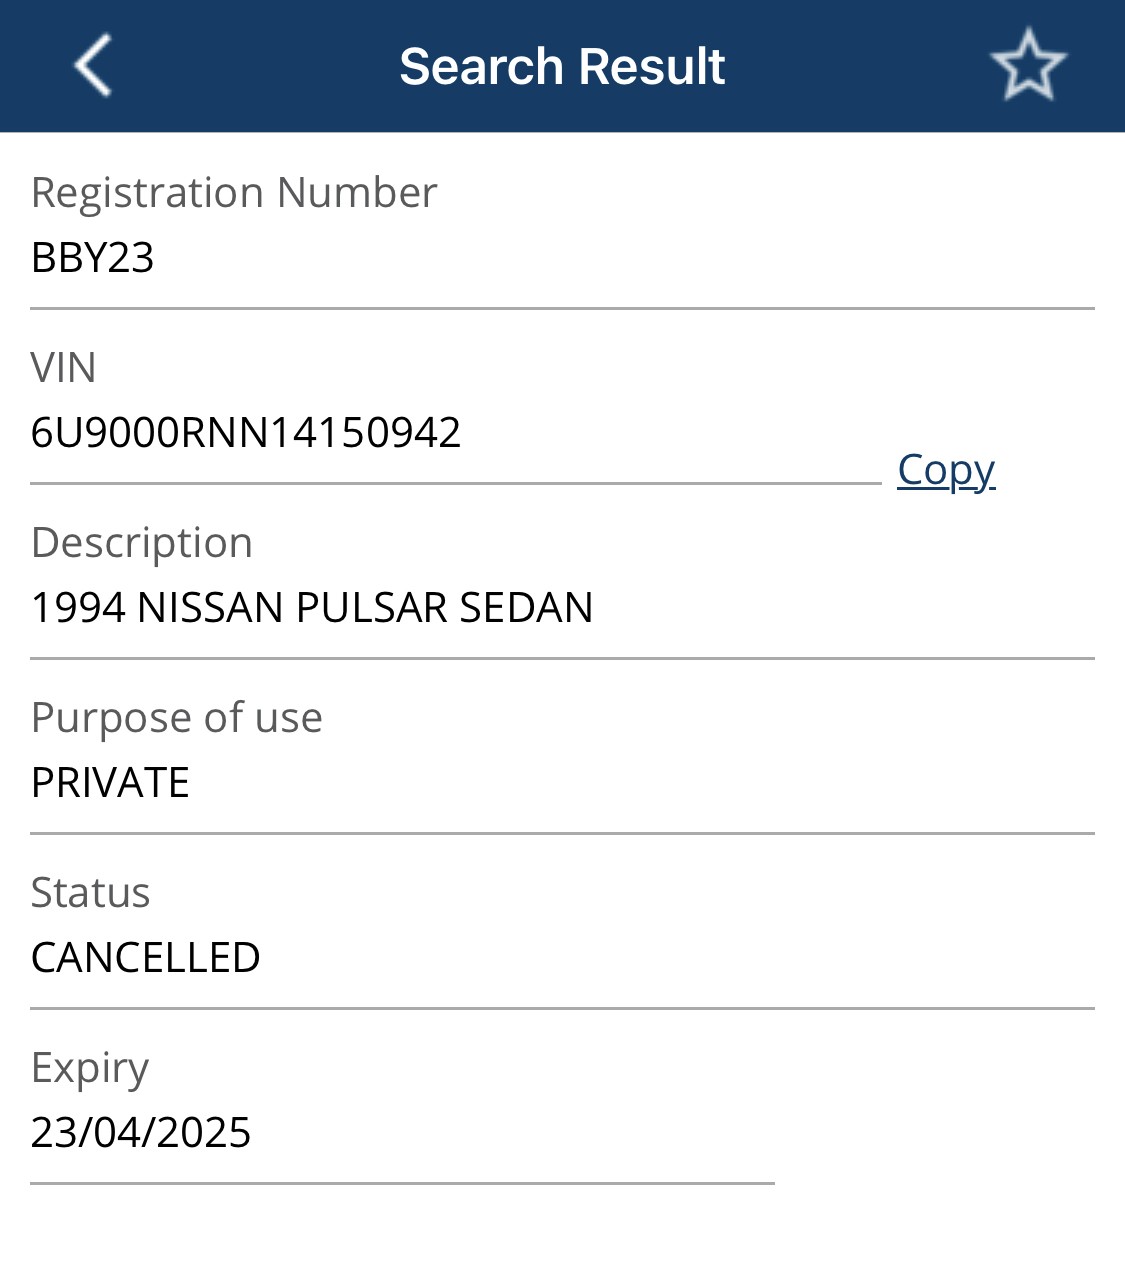Mark result as favorite with star icon
1125x1274 pixels.
pyautogui.click(x=1028, y=66)
